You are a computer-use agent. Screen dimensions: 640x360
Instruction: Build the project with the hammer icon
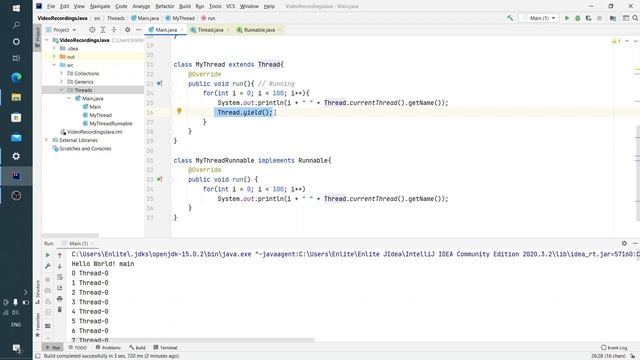[x=510, y=18]
